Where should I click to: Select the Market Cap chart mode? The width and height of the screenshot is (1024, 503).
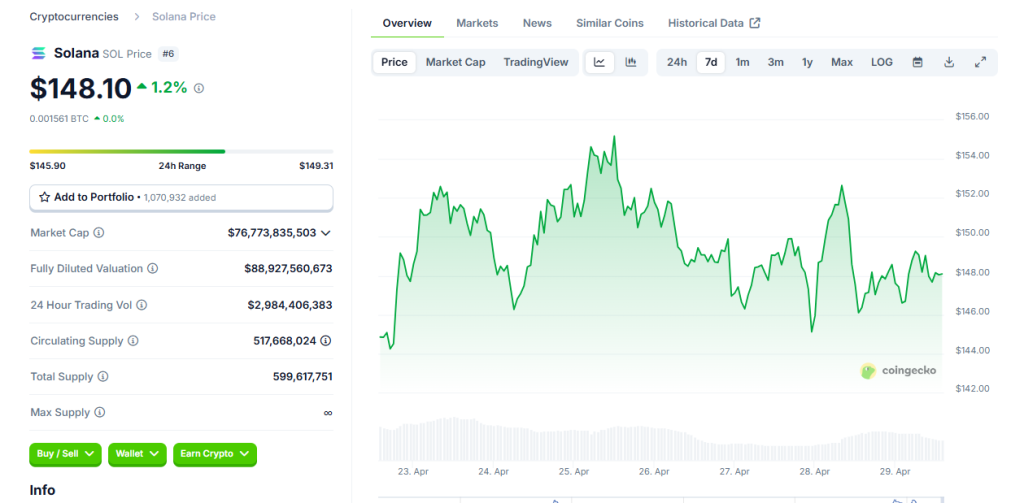point(456,62)
